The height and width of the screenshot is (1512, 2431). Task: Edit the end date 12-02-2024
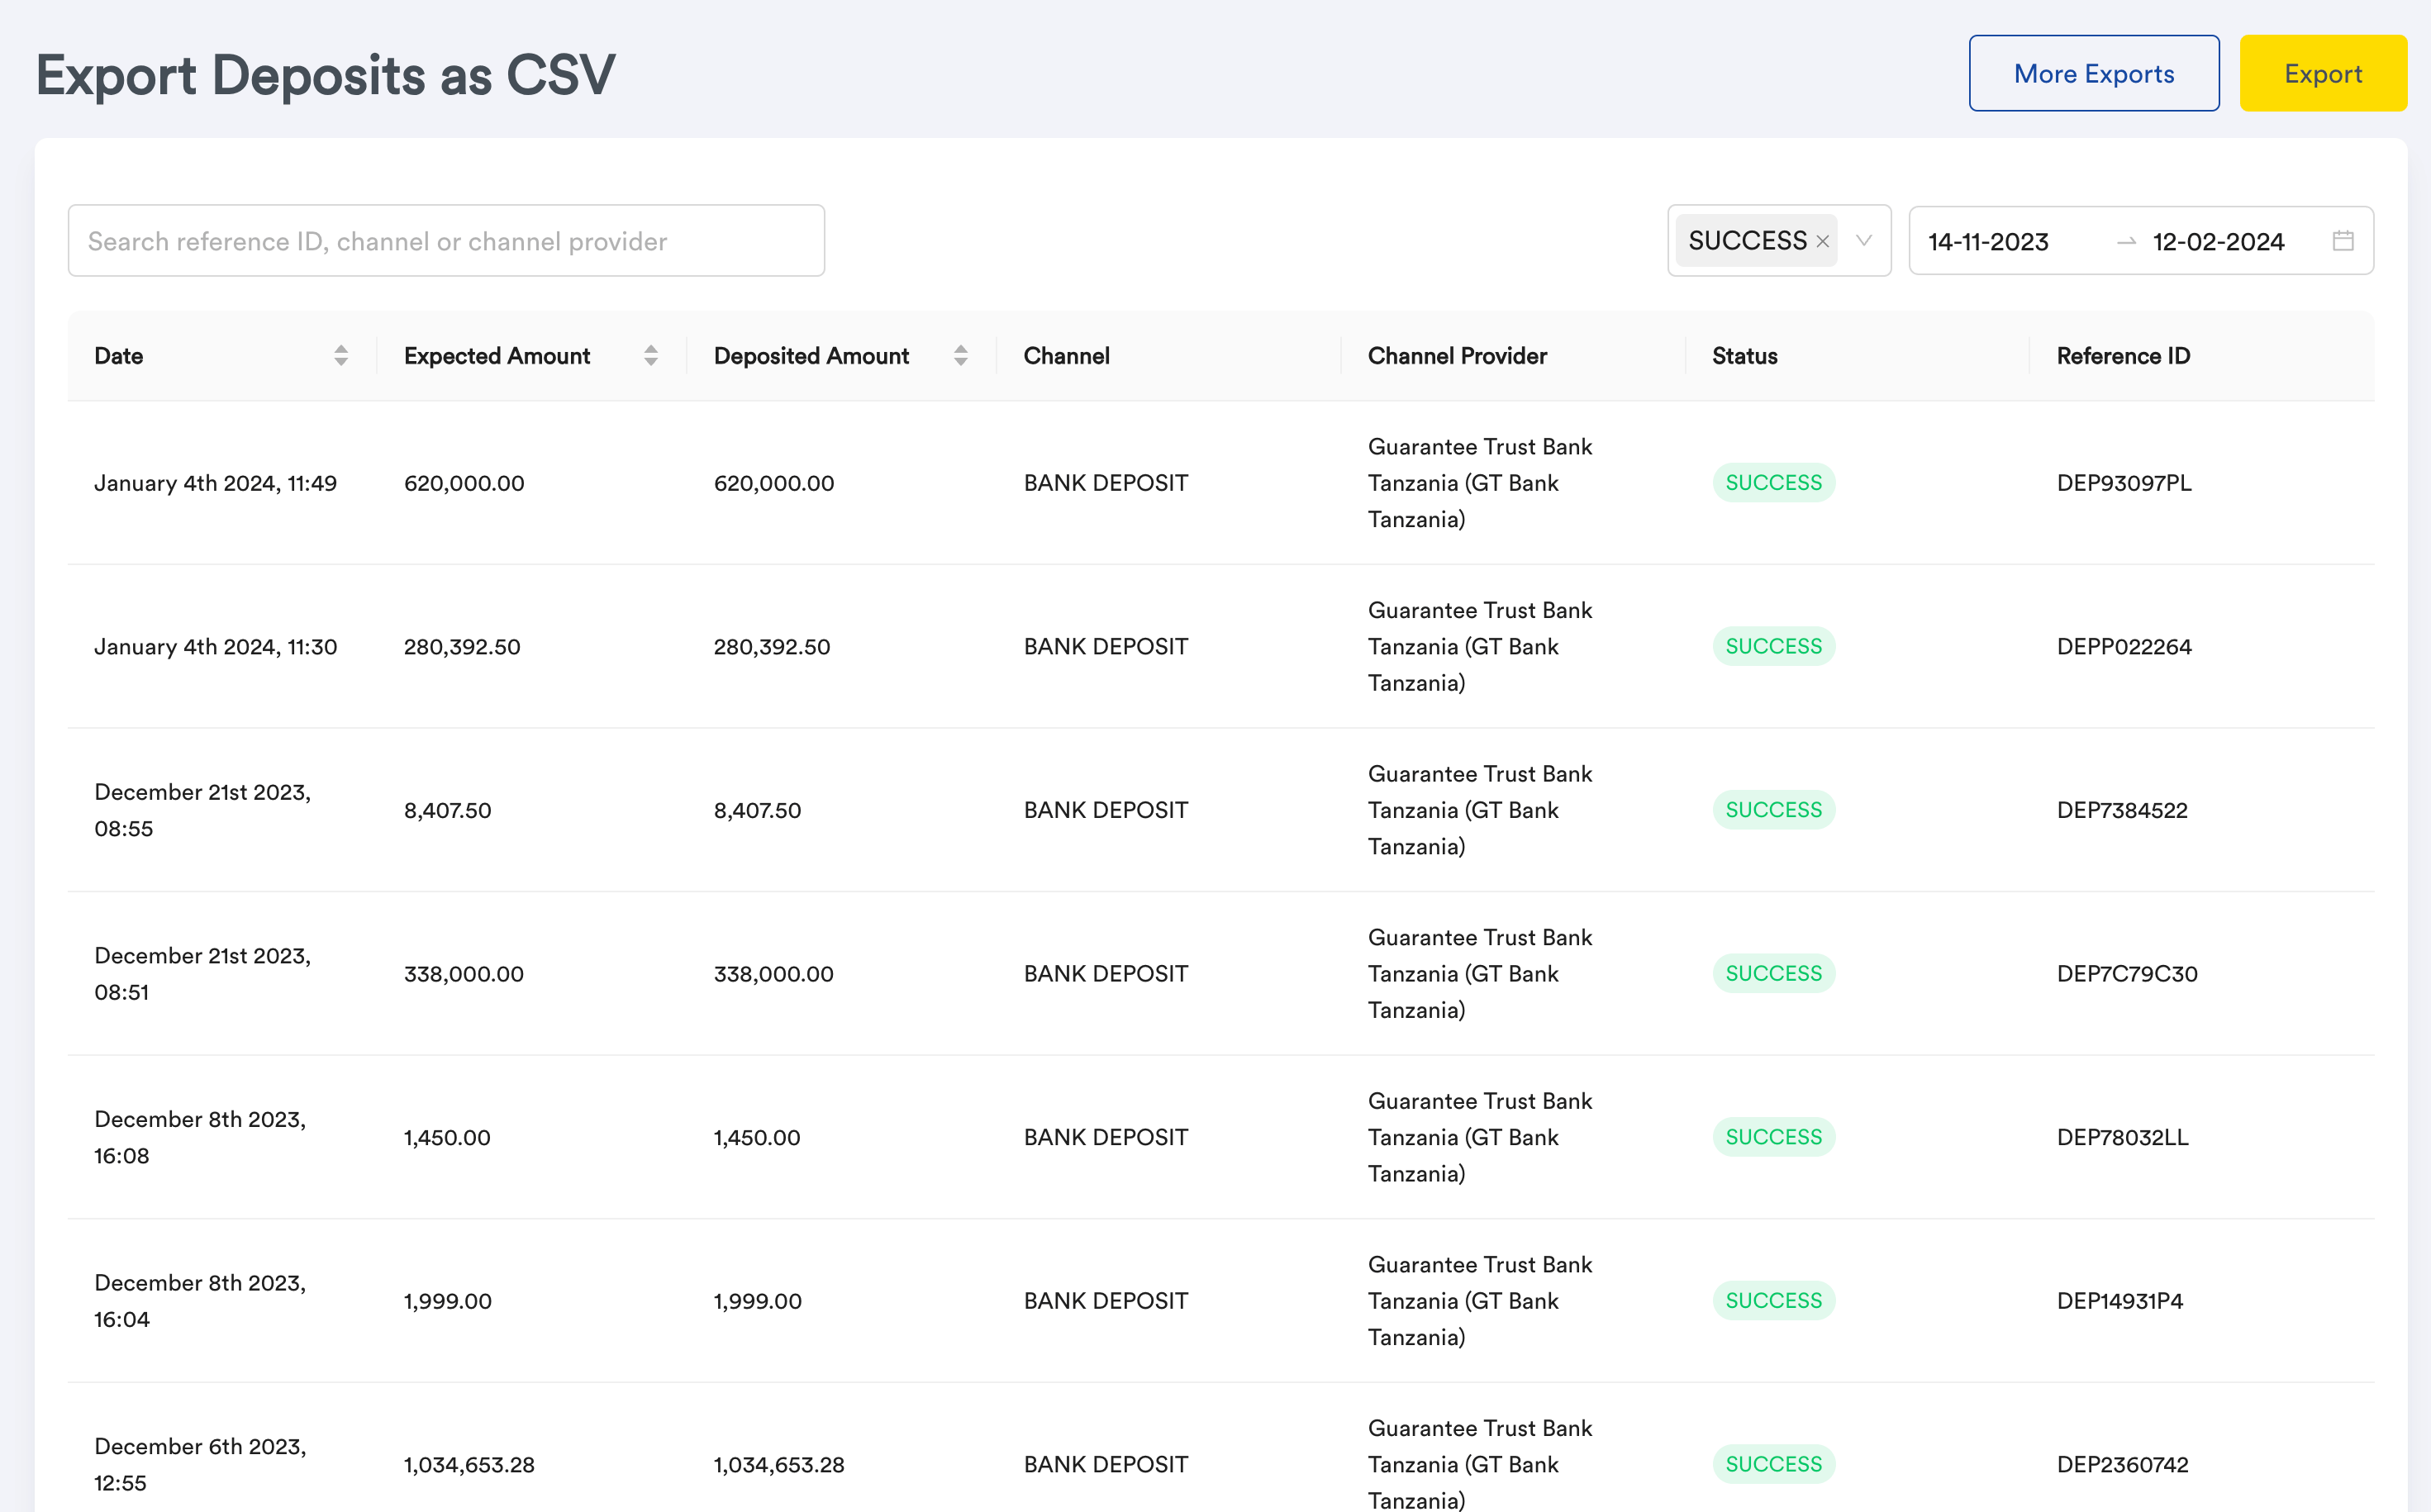click(2218, 242)
